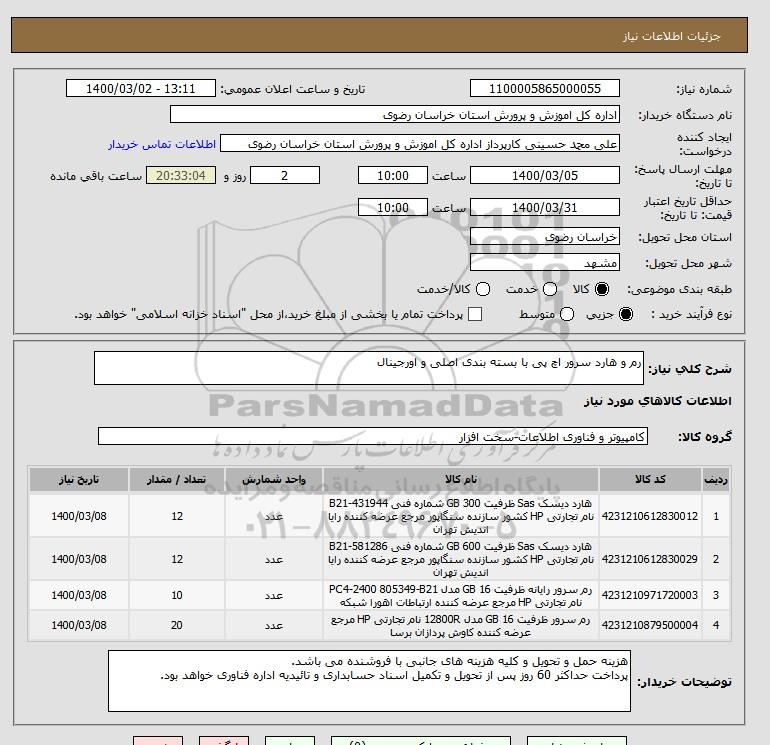This screenshot has width=770, height=745.
Task: Open the اطلاعات تماس خریدار link
Action: click(x=162, y=144)
